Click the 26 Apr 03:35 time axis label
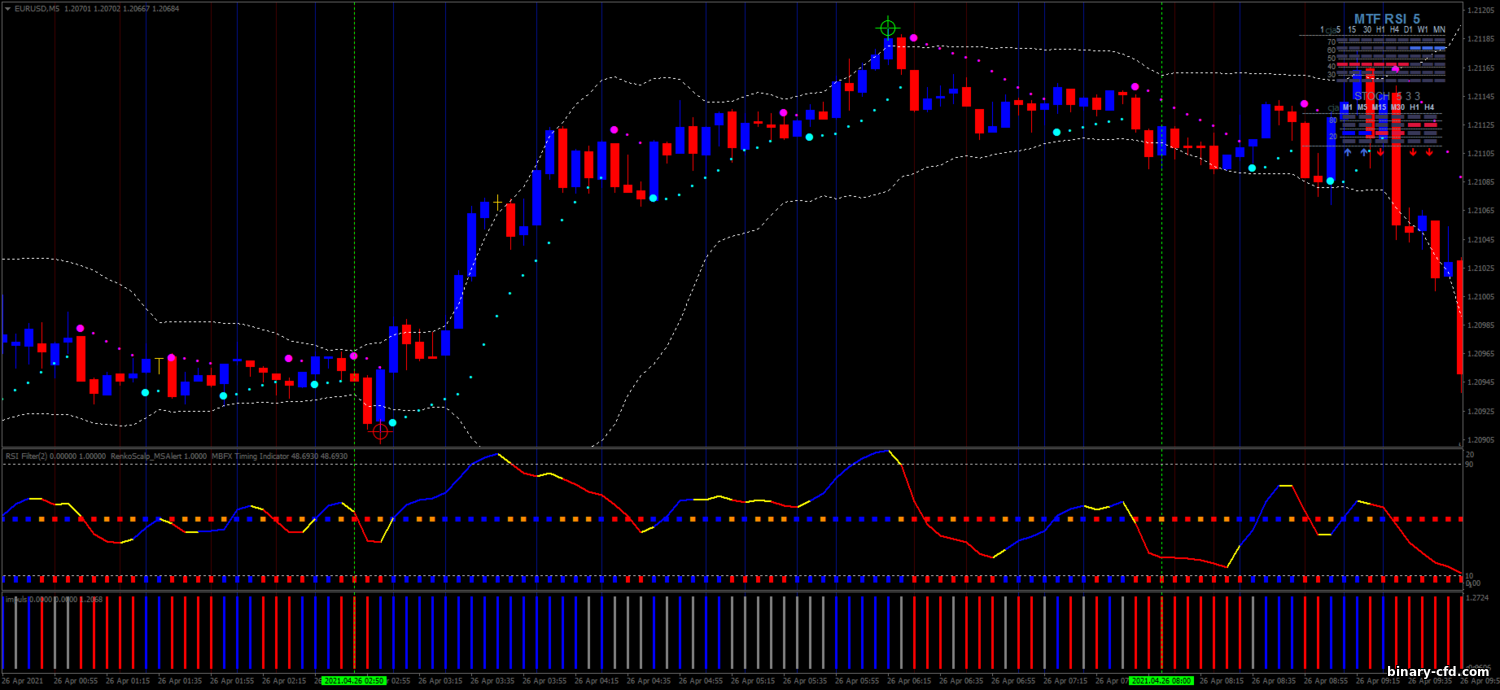This screenshot has width=1500, height=690. click(492, 681)
